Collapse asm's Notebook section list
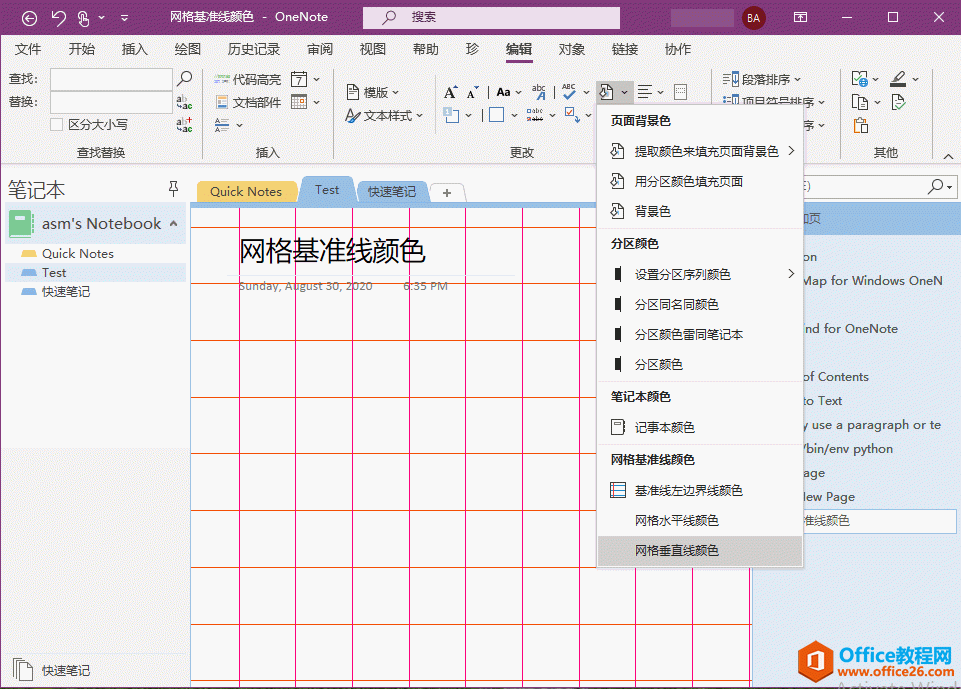Viewport: 961px width, 689px height. [174, 224]
